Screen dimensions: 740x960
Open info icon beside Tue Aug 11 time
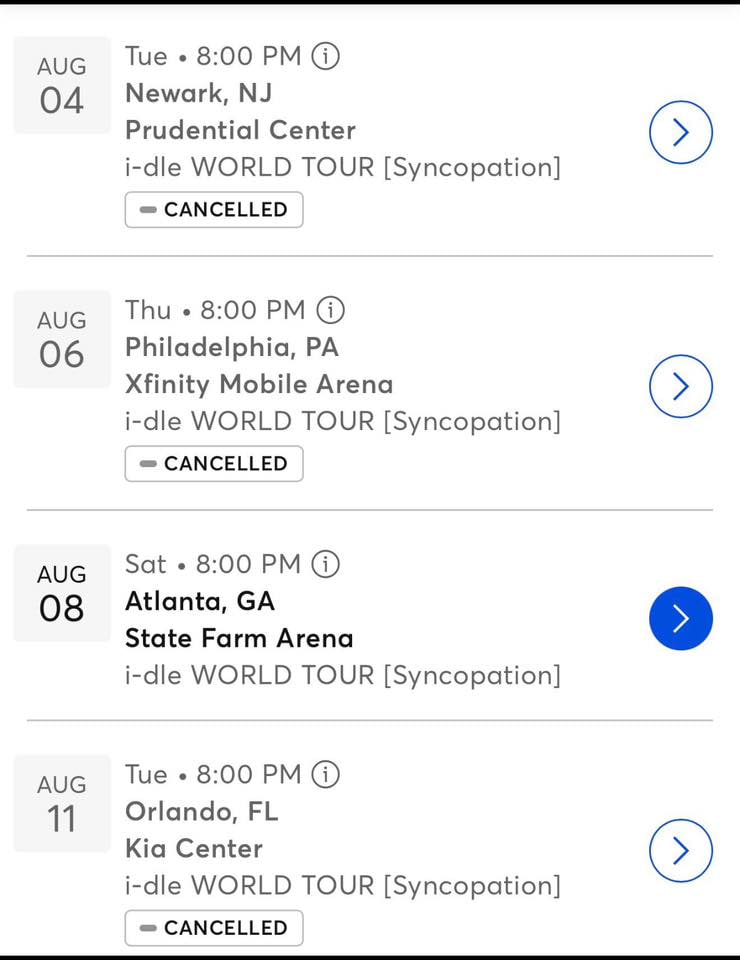pos(326,774)
